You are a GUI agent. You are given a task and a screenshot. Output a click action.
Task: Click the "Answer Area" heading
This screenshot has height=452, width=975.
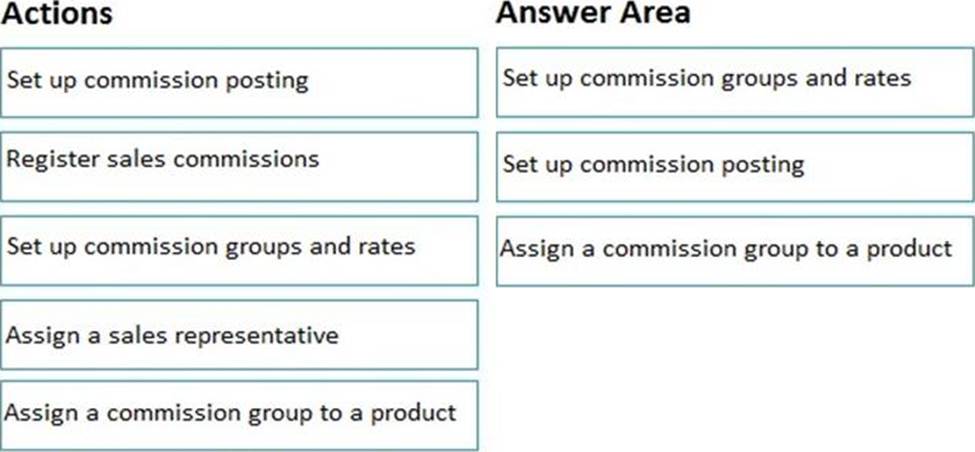593,13
